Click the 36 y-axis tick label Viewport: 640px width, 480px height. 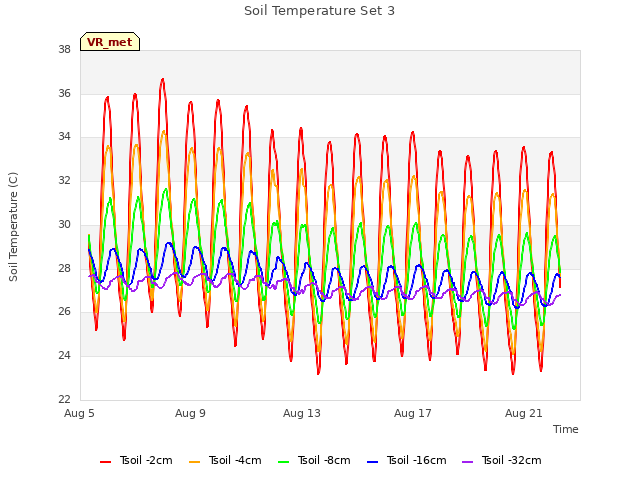pos(64,93)
